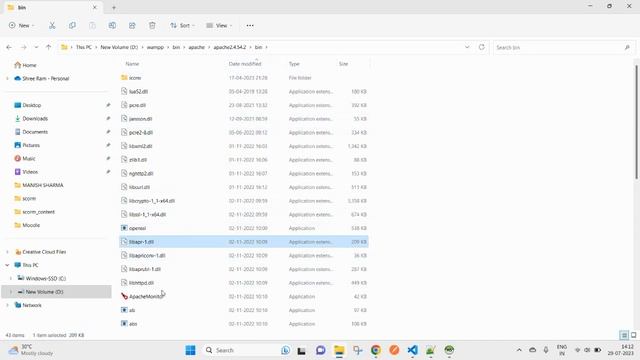Switch to large icons view in status bar
Image resolution: width=640 pixels, height=360 pixels.
click(633, 335)
